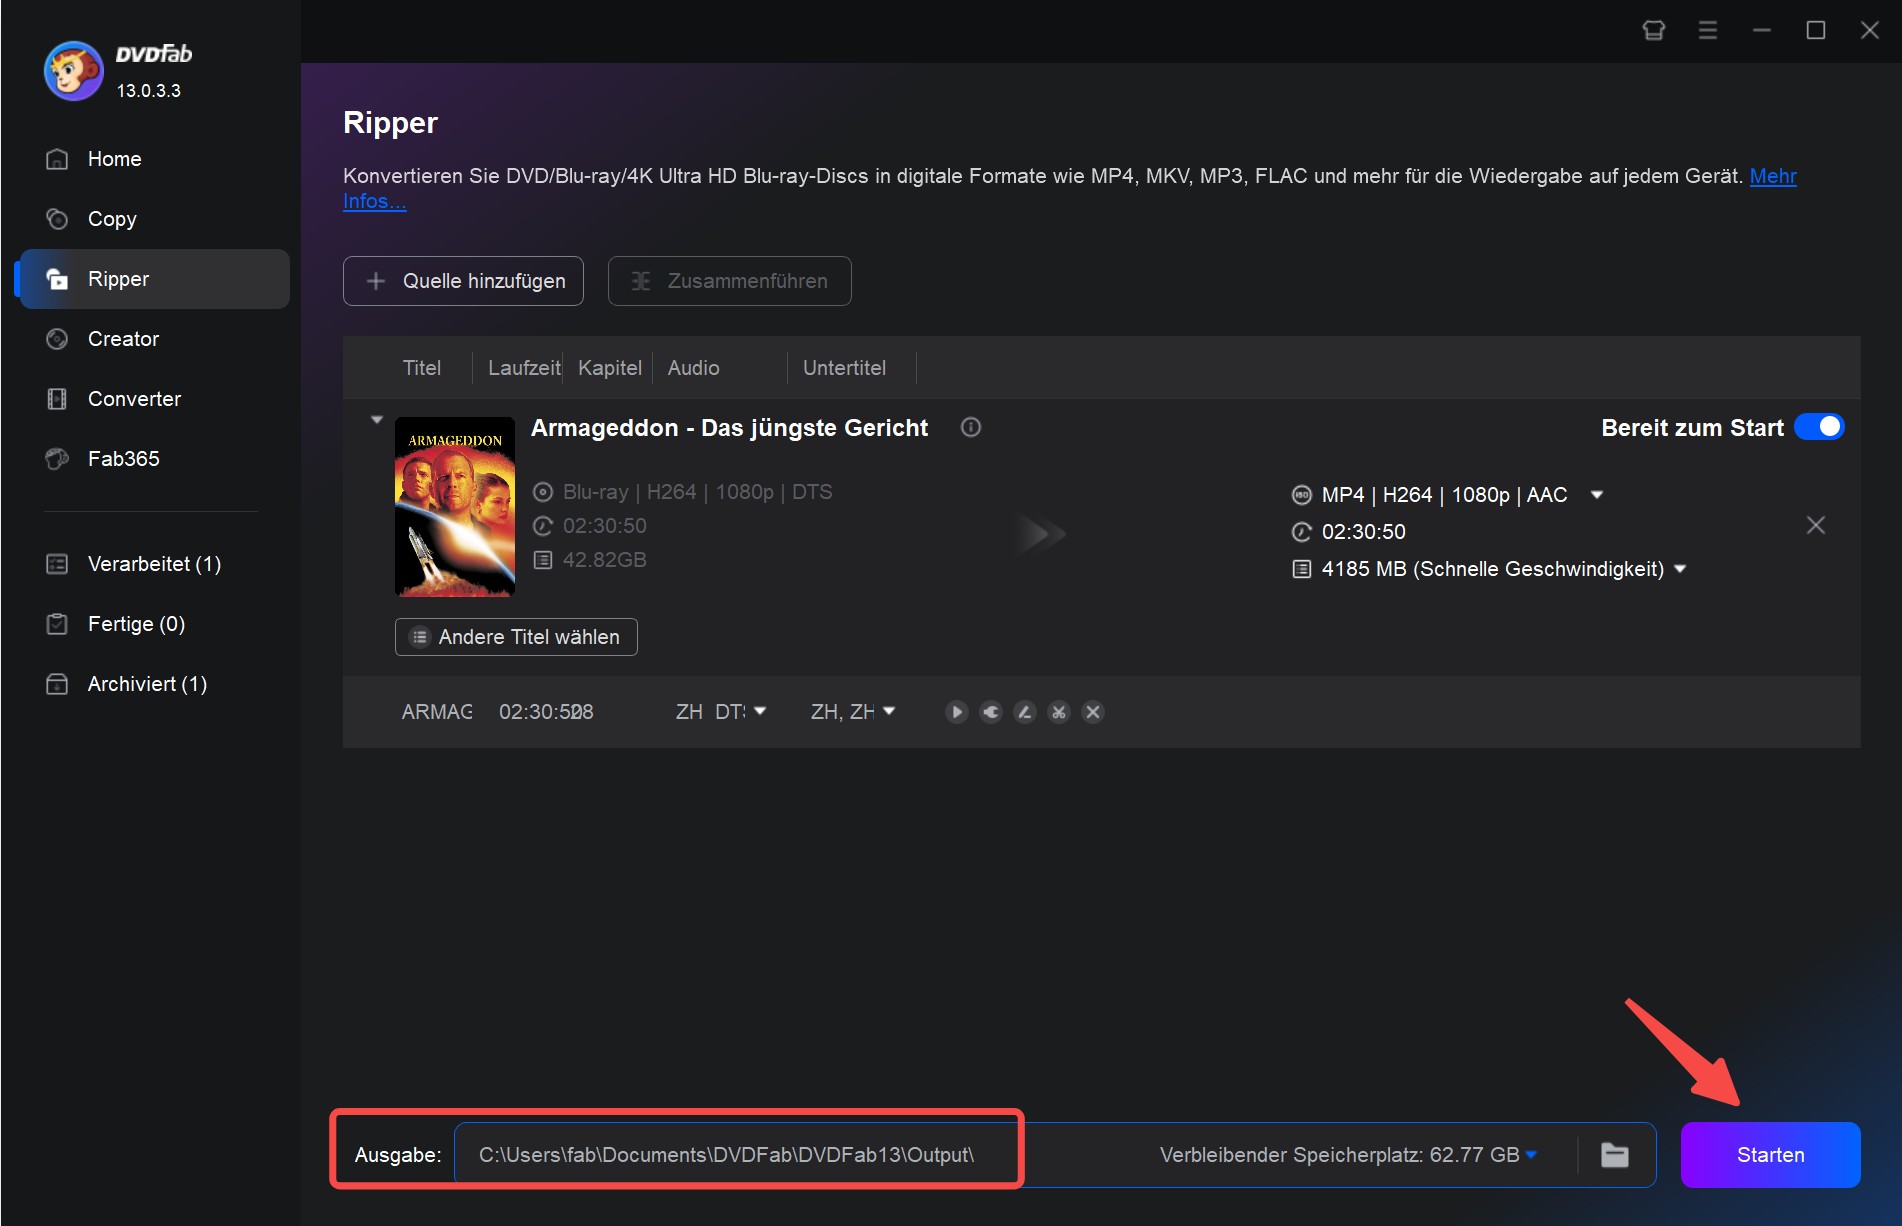1902x1226 pixels.
Task: Show info for the Armageddon title
Action: tap(971, 427)
